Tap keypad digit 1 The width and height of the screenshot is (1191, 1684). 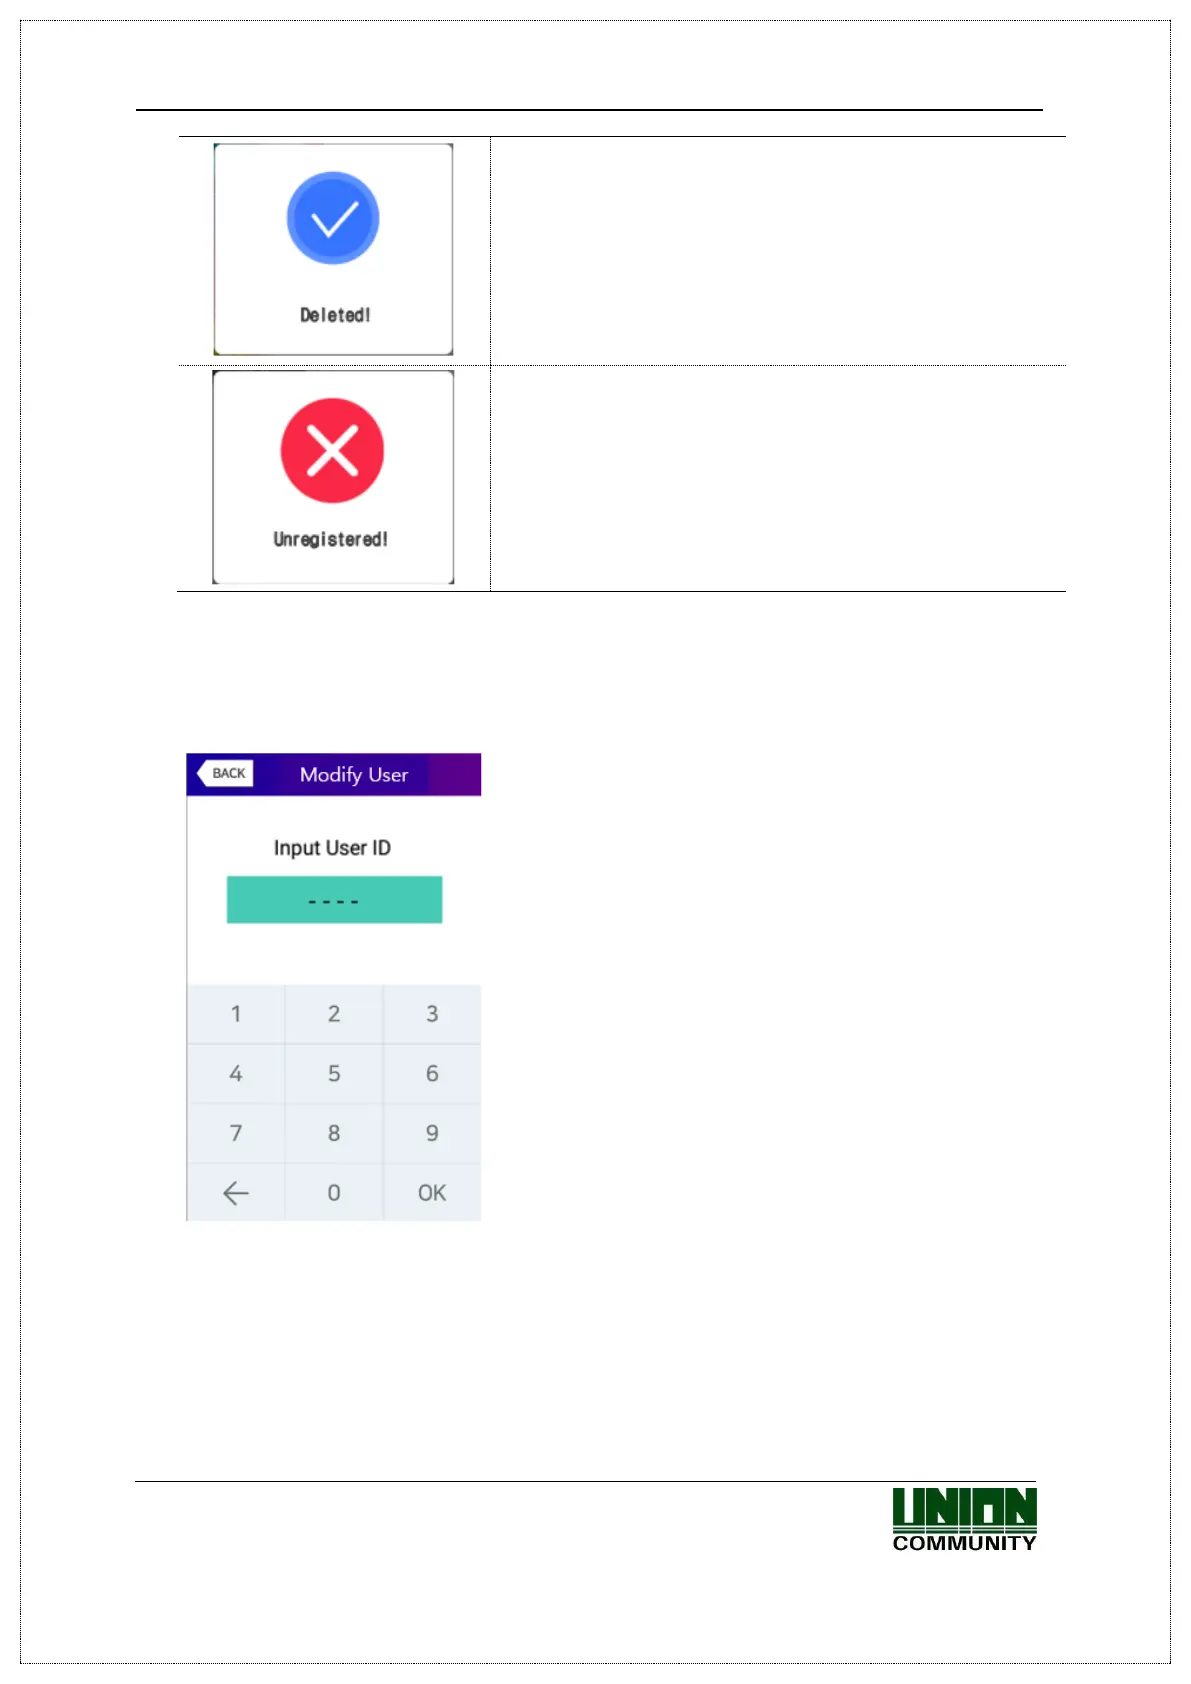point(235,1014)
